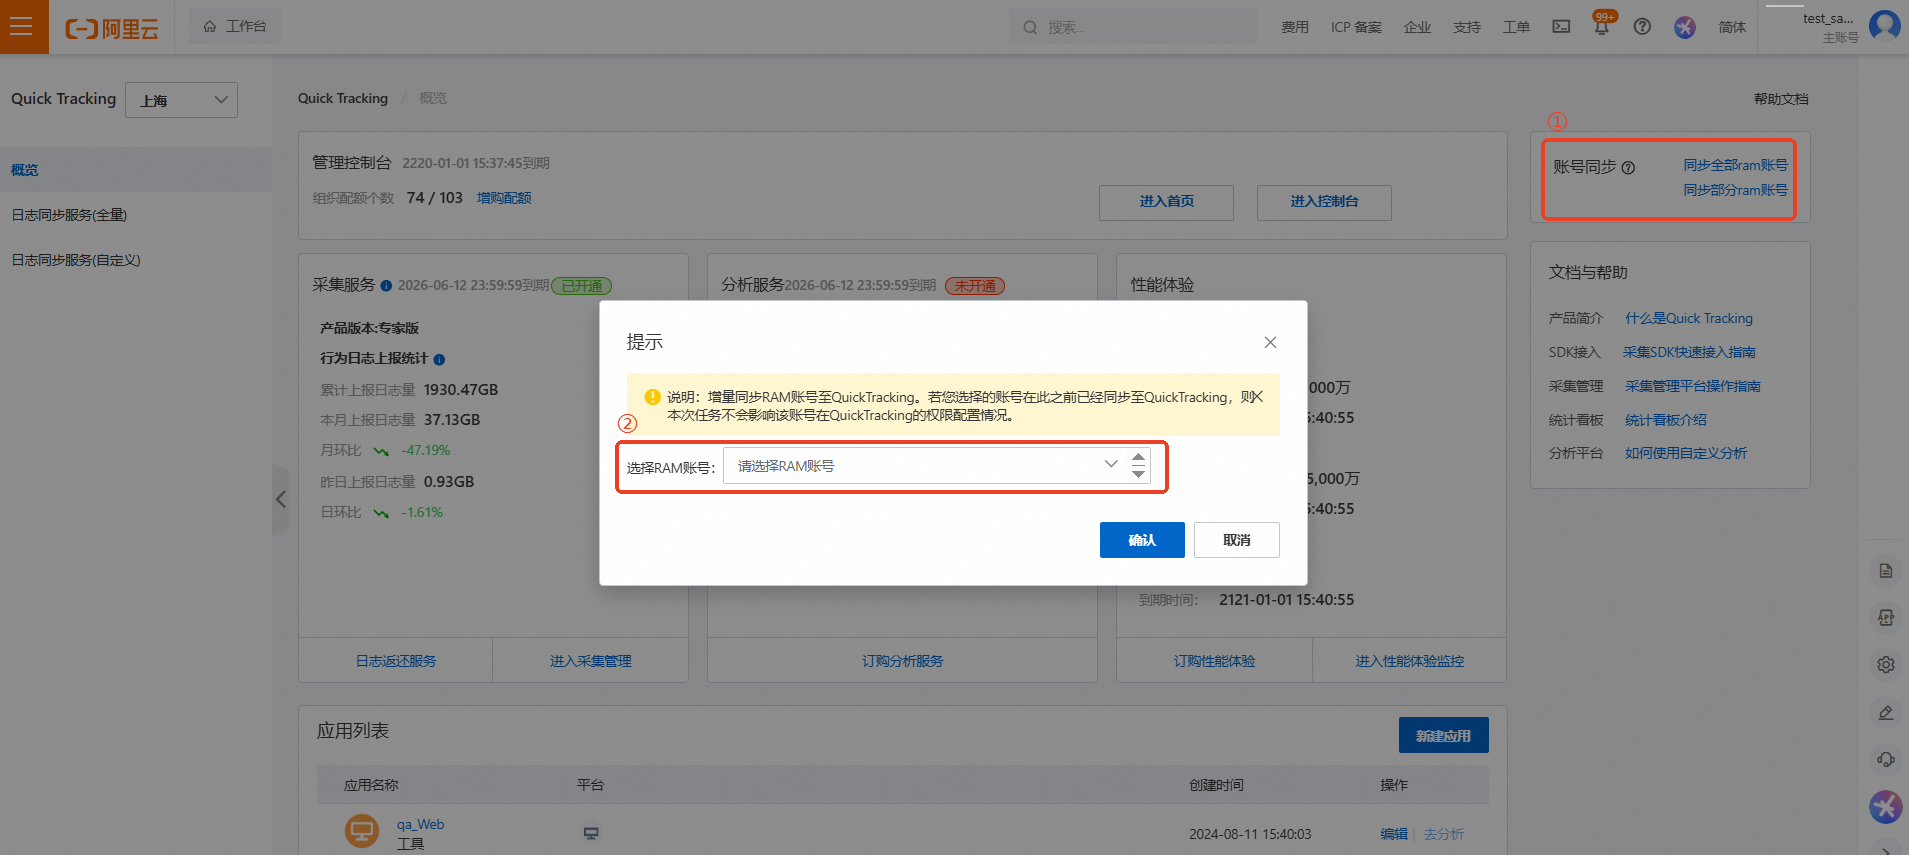Open the ICP 备案 menu
This screenshot has height=855, width=1909.
click(x=1356, y=27)
